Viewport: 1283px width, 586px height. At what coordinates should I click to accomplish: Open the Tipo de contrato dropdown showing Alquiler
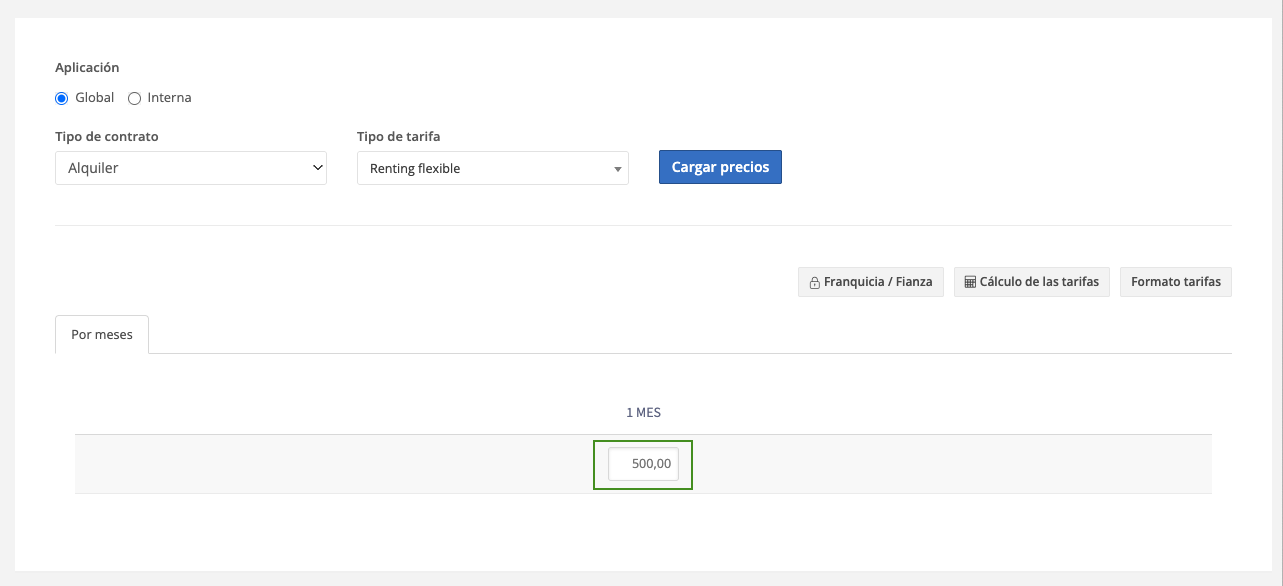pos(190,168)
